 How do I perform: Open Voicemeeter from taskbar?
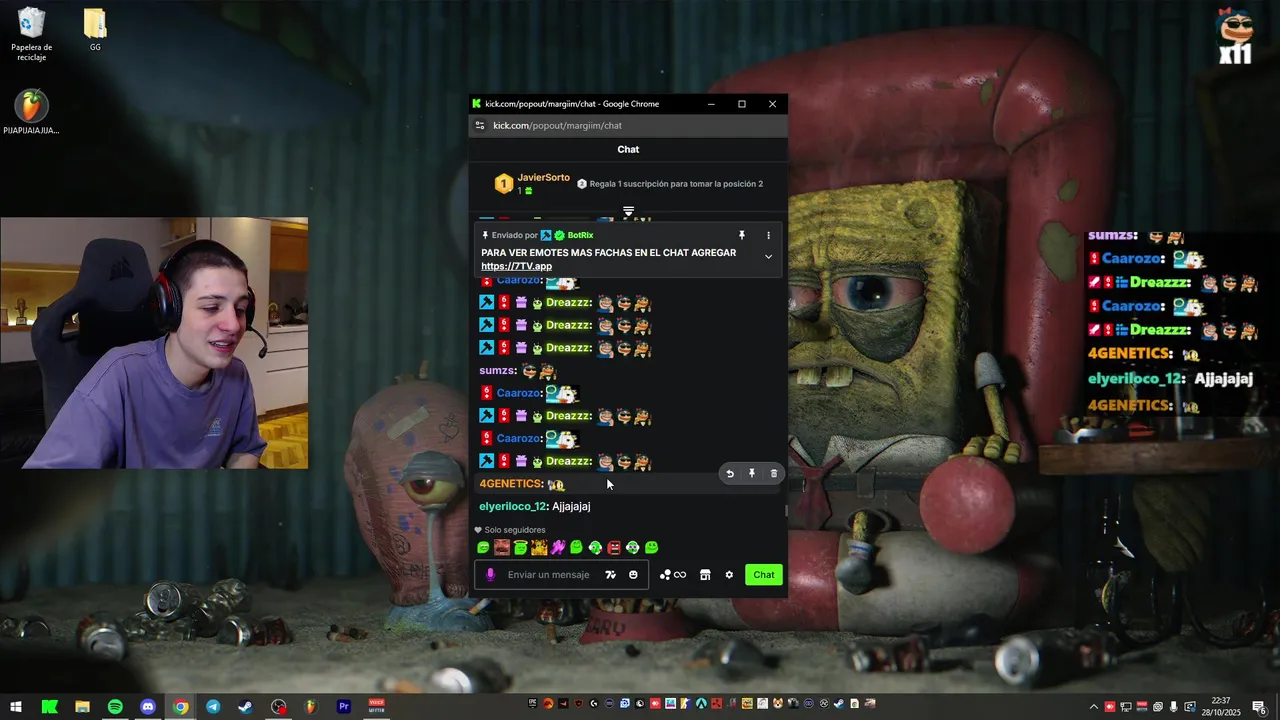pyautogui.click(x=377, y=707)
